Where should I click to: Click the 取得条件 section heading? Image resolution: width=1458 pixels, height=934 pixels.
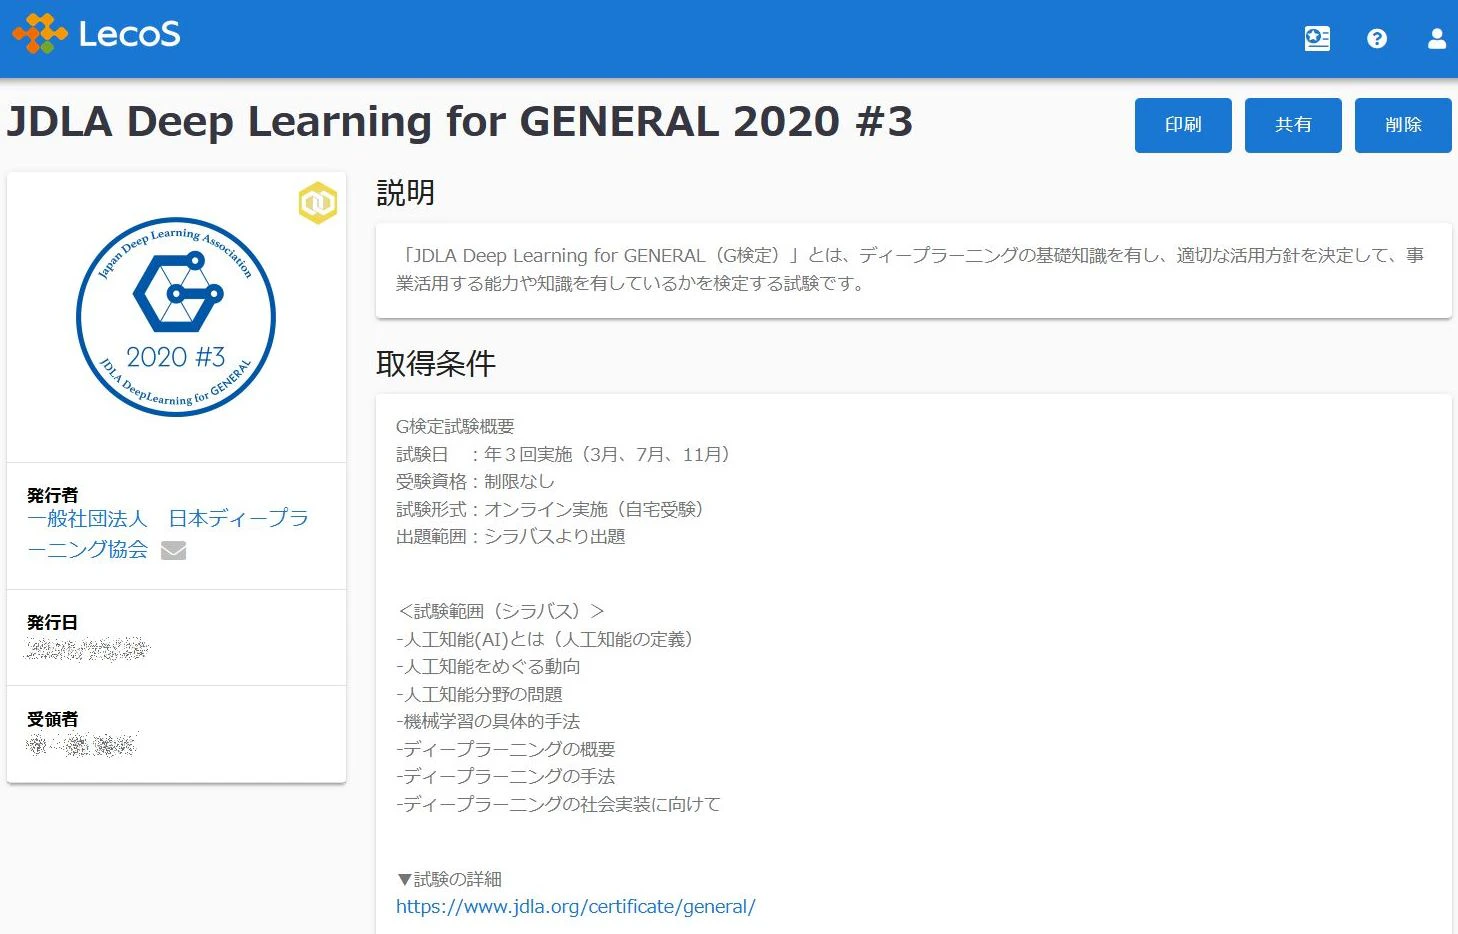(x=436, y=364)
